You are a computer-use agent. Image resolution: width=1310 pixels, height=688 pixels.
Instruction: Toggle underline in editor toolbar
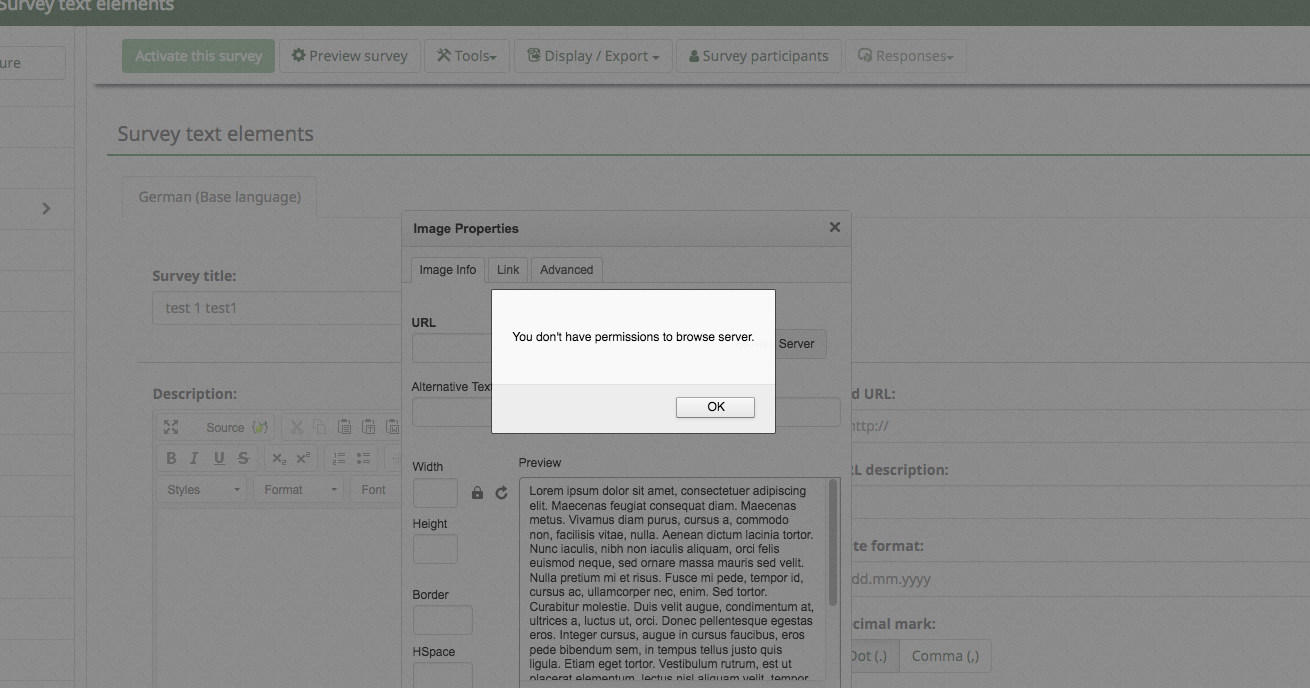click(x=219, y=458)
